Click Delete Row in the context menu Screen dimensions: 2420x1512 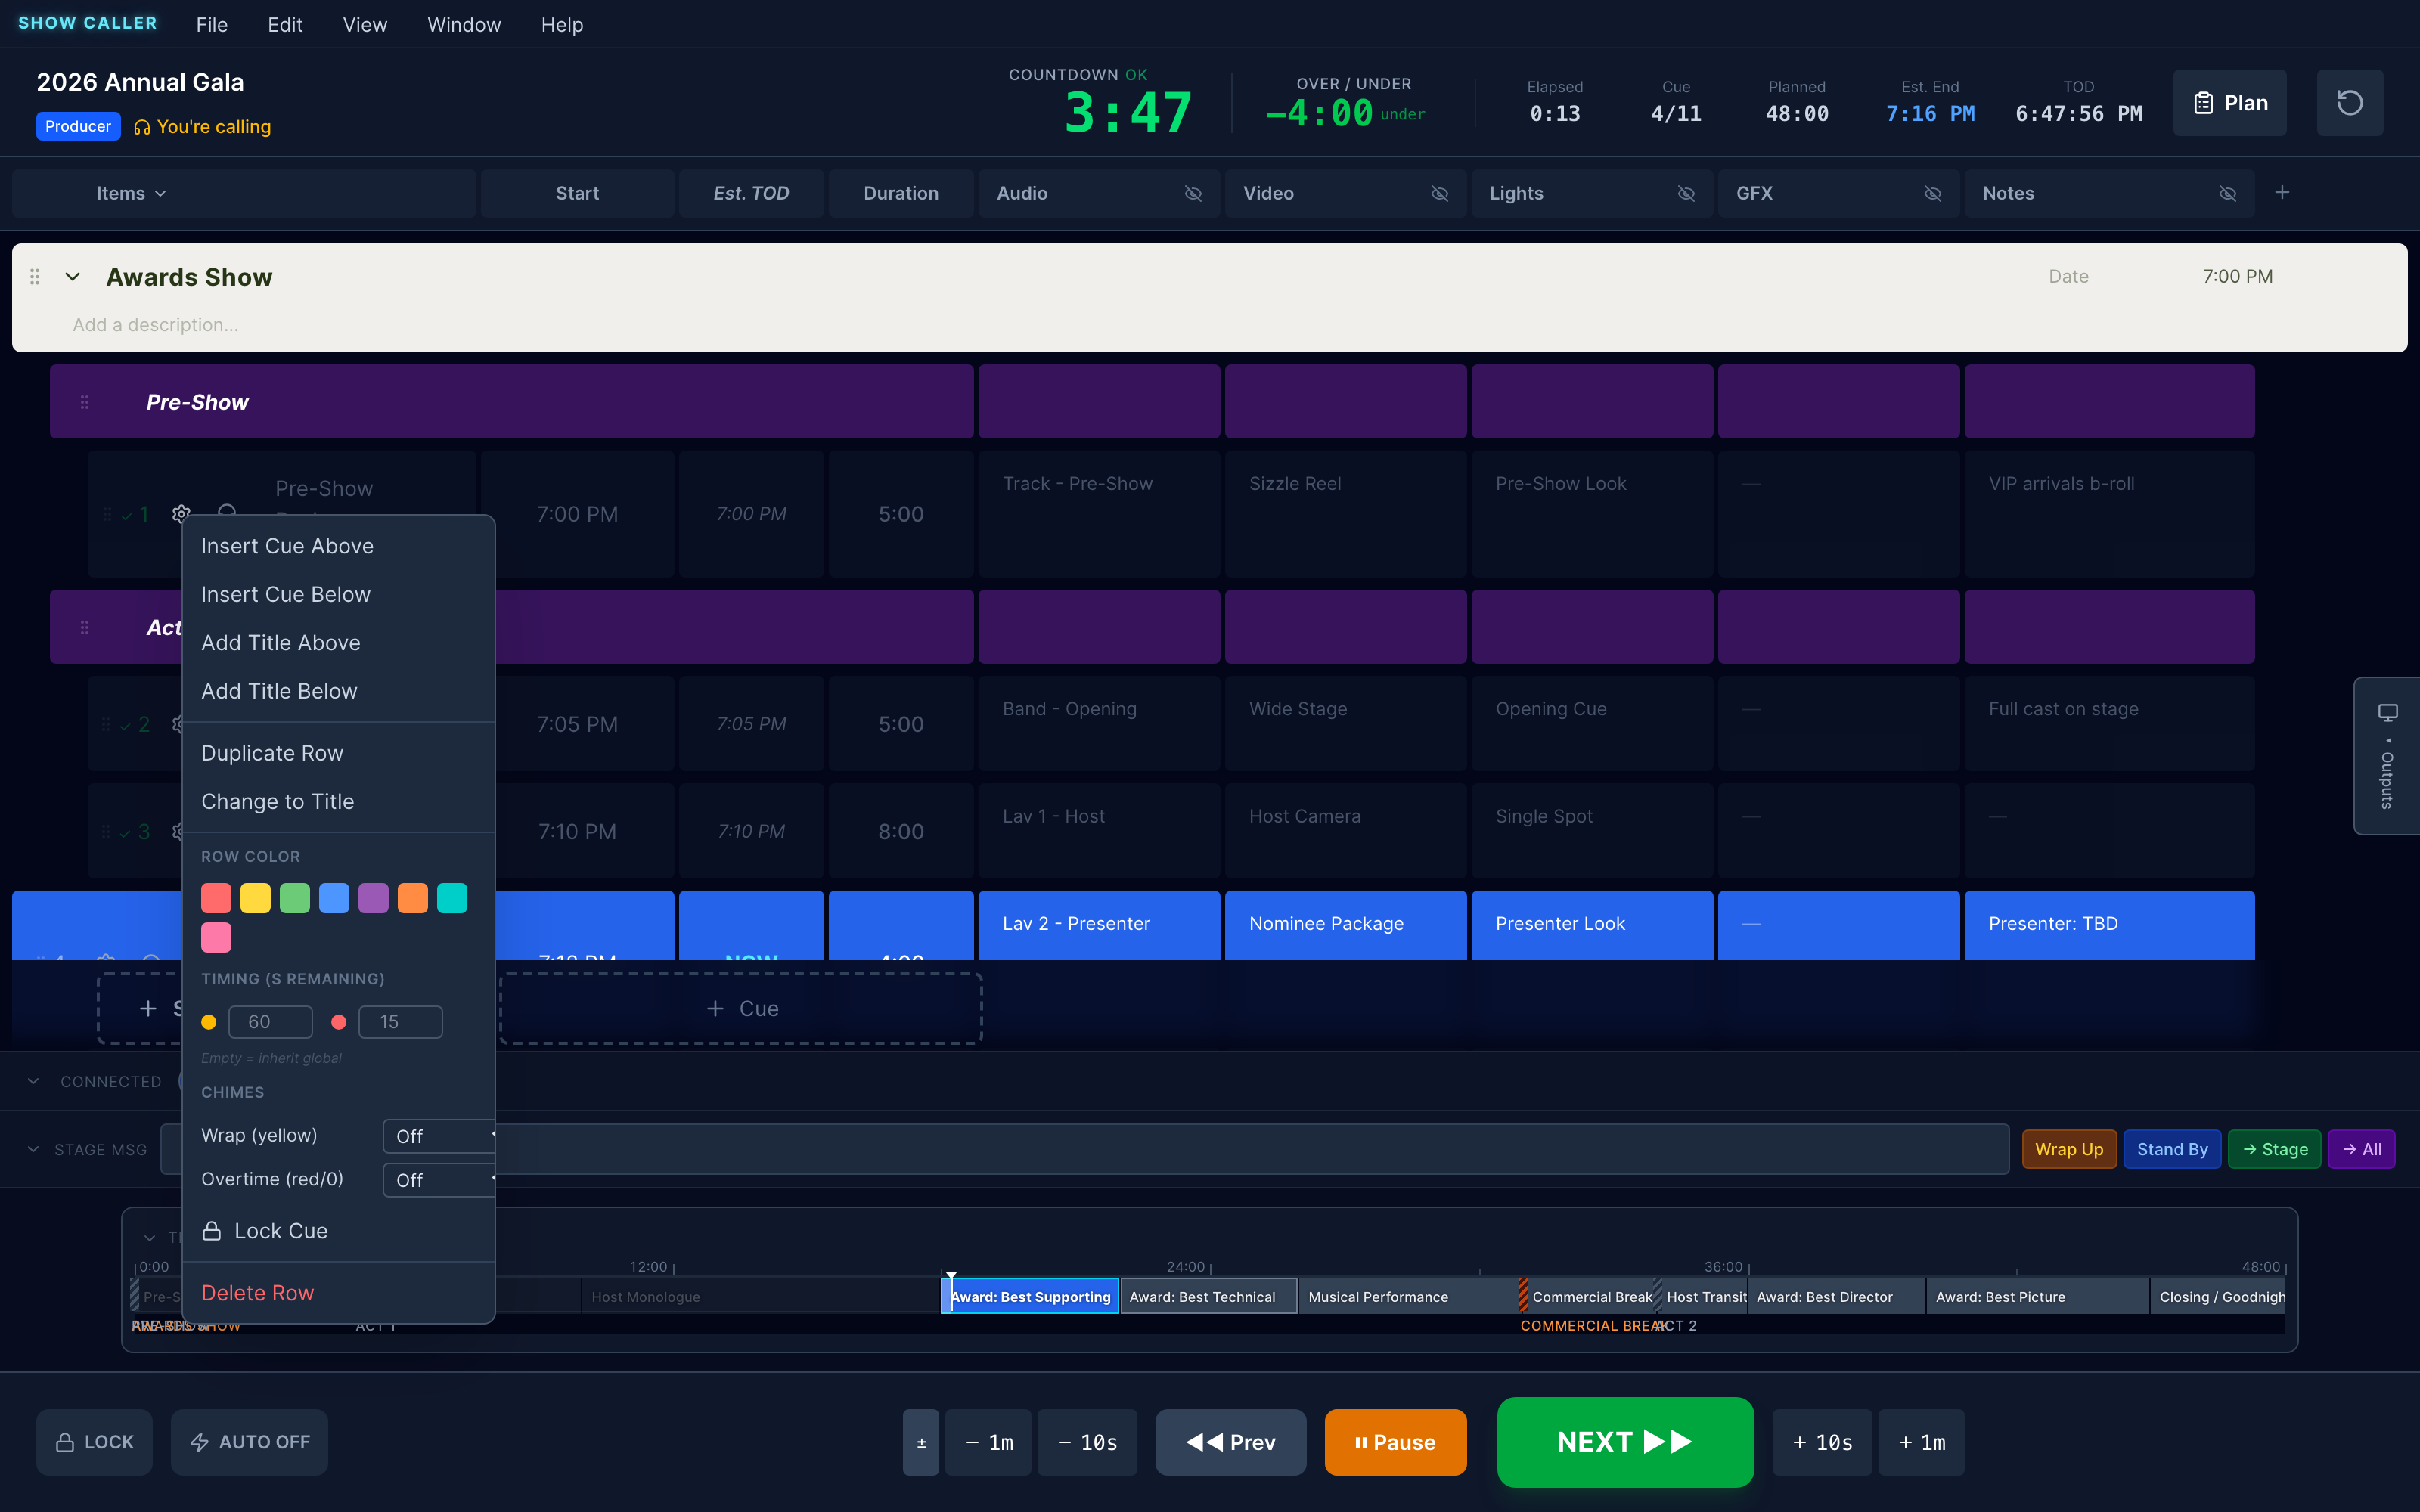coord(338,1293)
